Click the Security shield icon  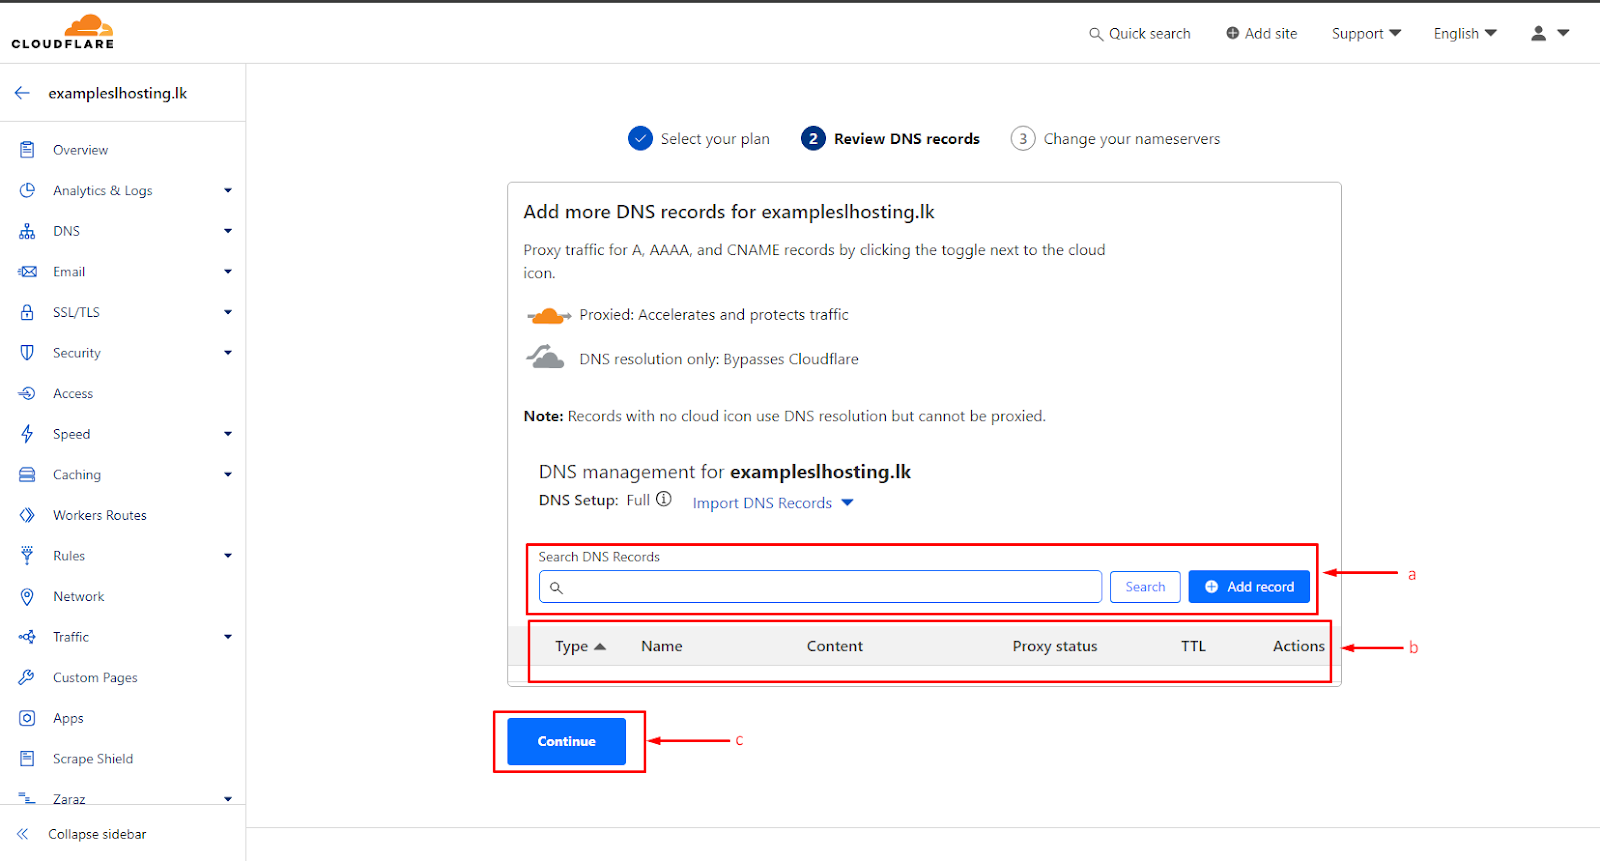click(x=27, y=353)
